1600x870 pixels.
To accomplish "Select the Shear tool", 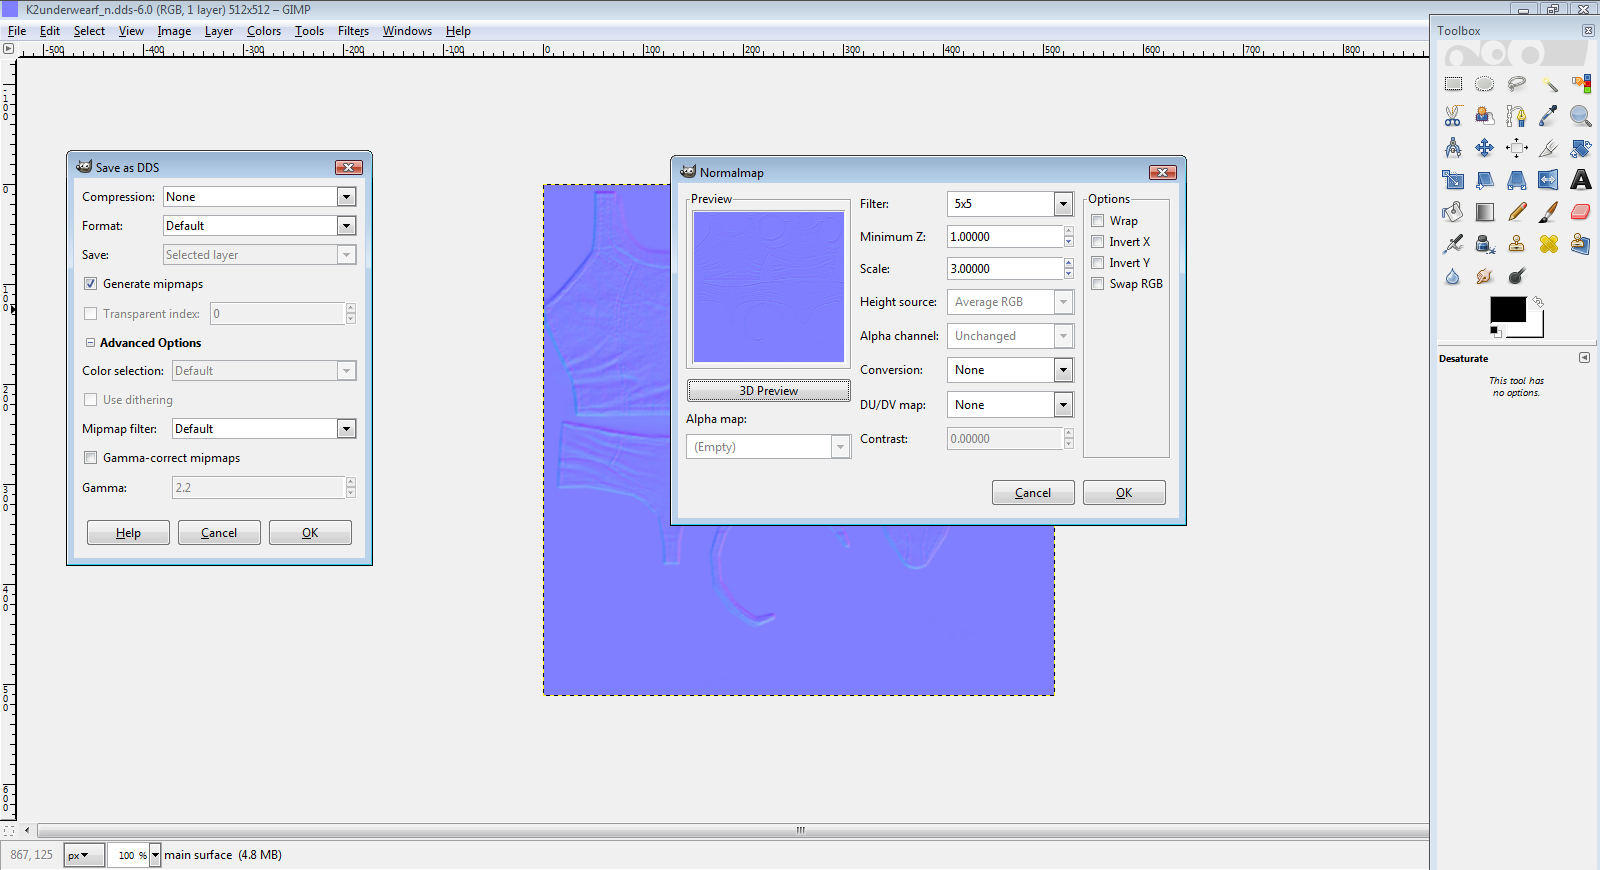I will click(1485, 180).
